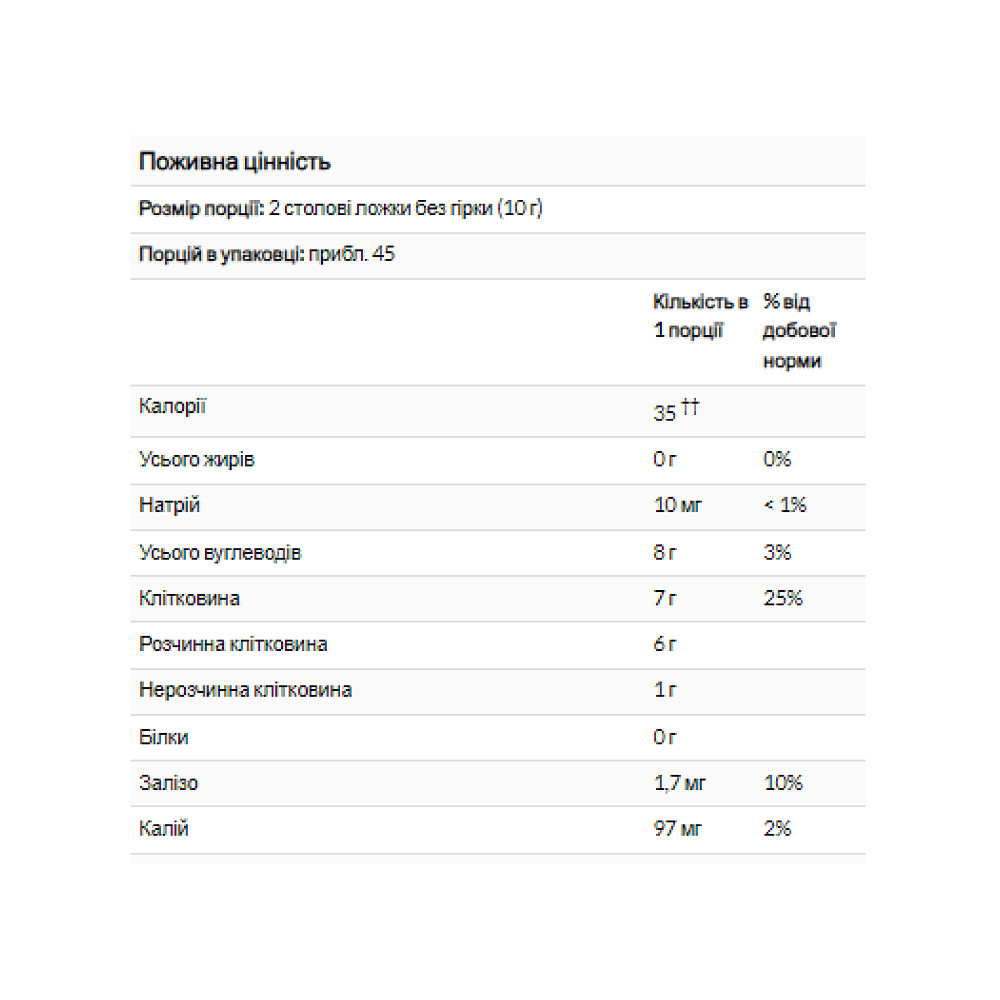Viewport: 1000px width, 1000px height.
Task: Select the 'Порцій в упаковці' row text
Action: (267, 255)
